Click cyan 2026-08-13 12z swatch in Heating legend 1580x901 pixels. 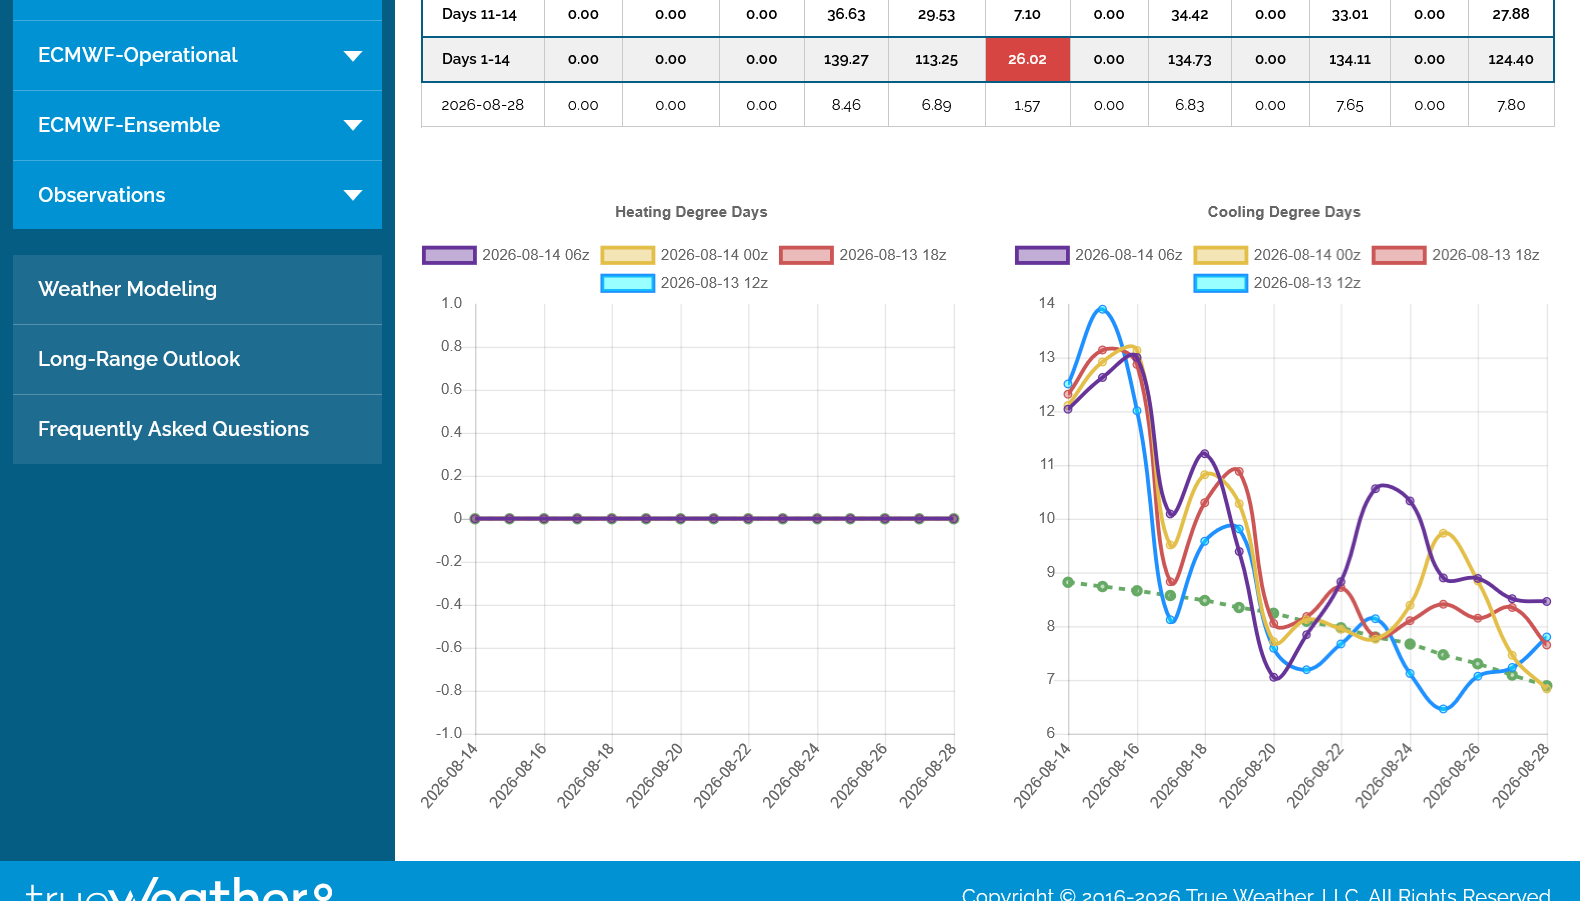tap(627, 283)
